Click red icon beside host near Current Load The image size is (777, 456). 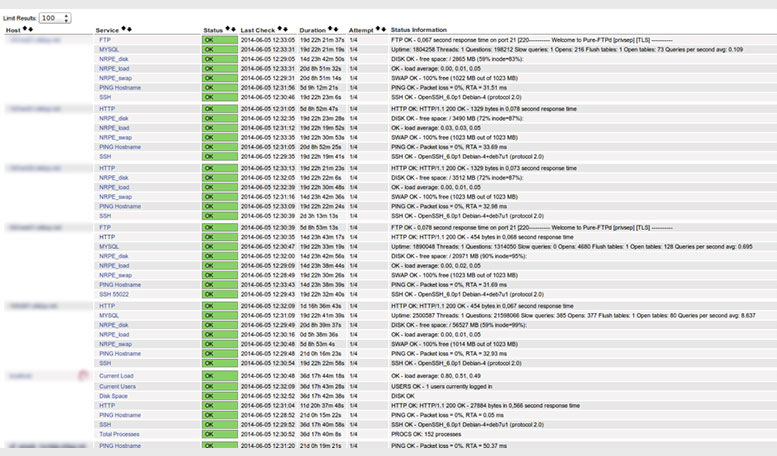84,375
